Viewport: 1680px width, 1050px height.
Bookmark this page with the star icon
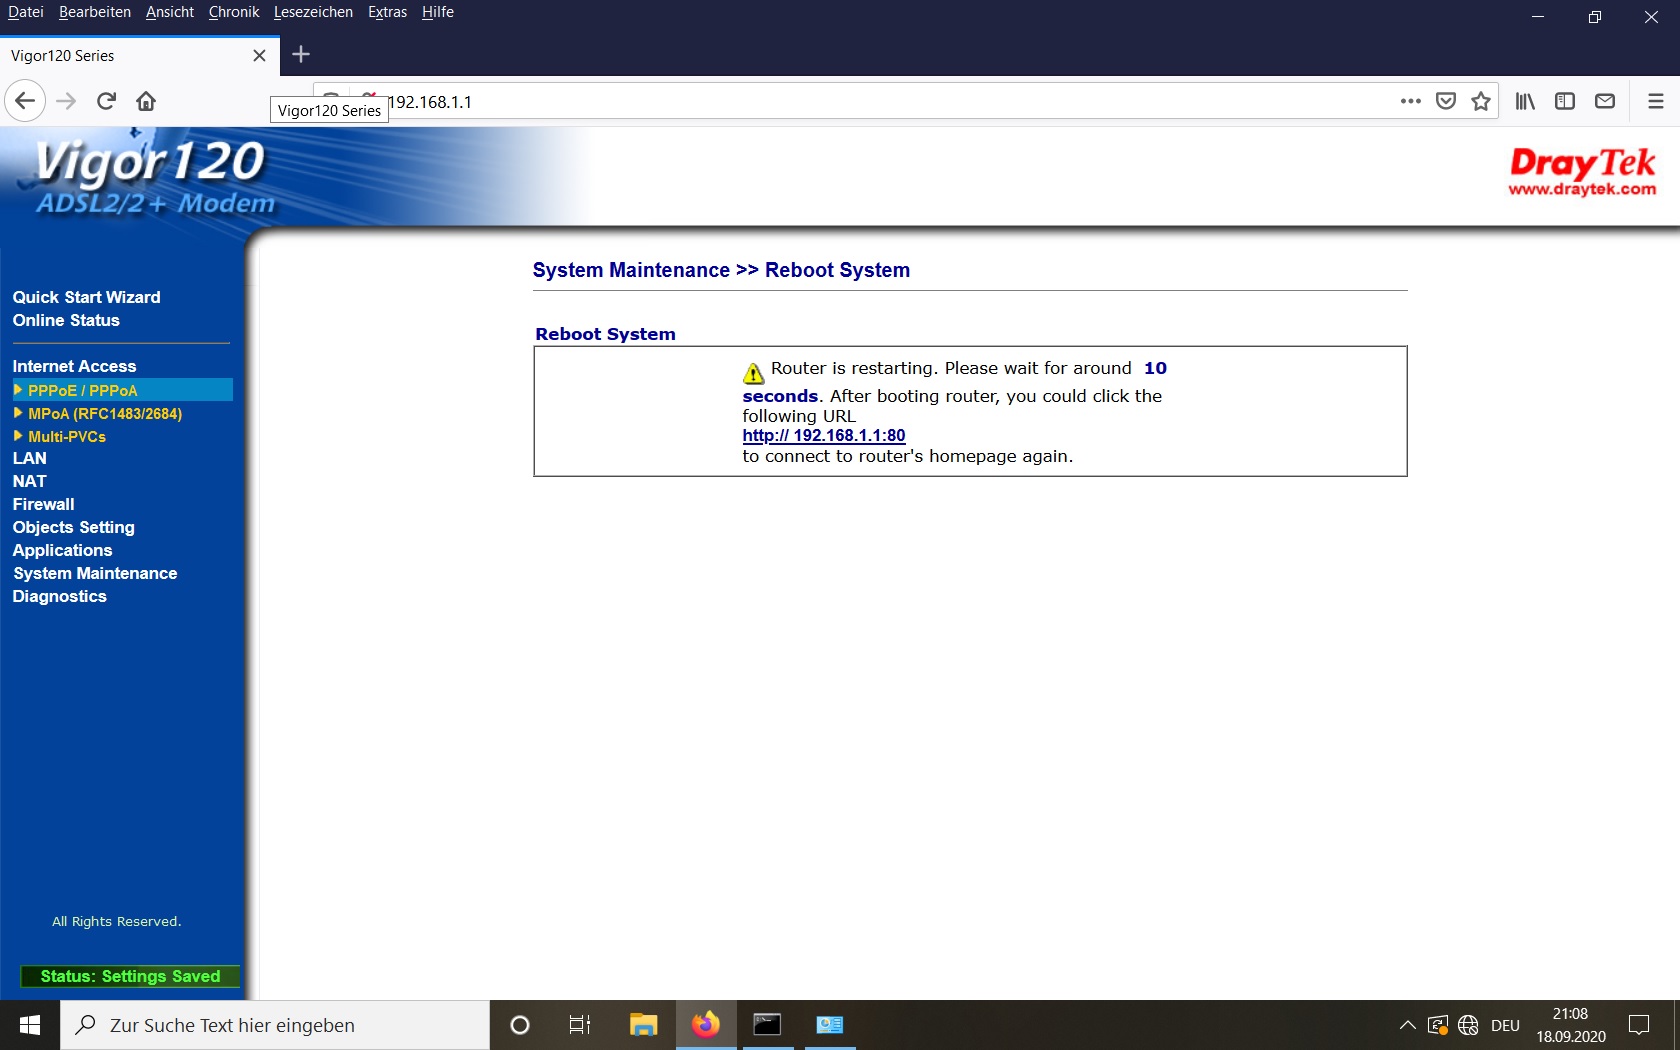coord(1481,101)
